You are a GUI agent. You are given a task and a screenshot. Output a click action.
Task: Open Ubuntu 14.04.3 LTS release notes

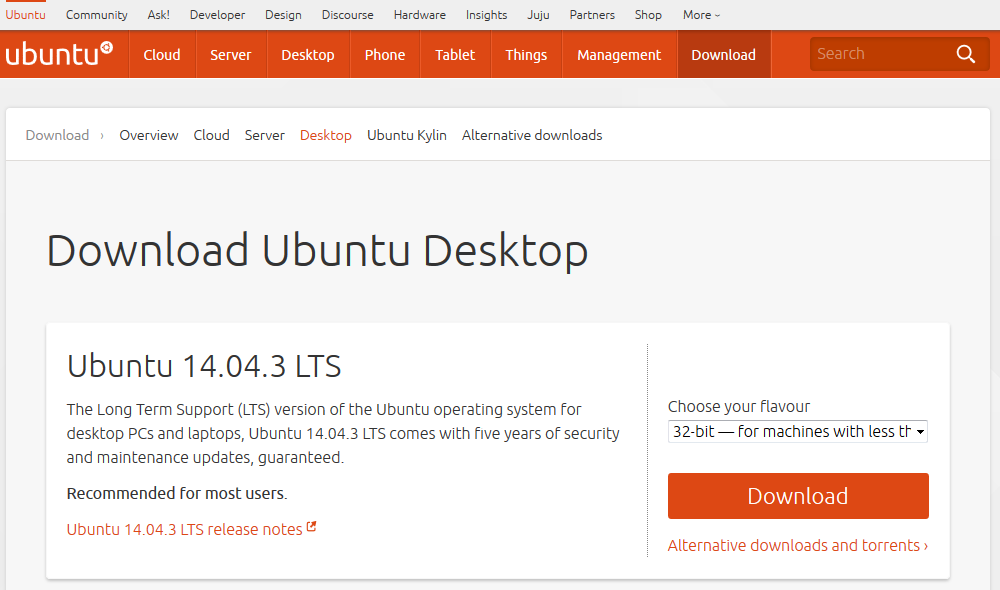[184, 529]
